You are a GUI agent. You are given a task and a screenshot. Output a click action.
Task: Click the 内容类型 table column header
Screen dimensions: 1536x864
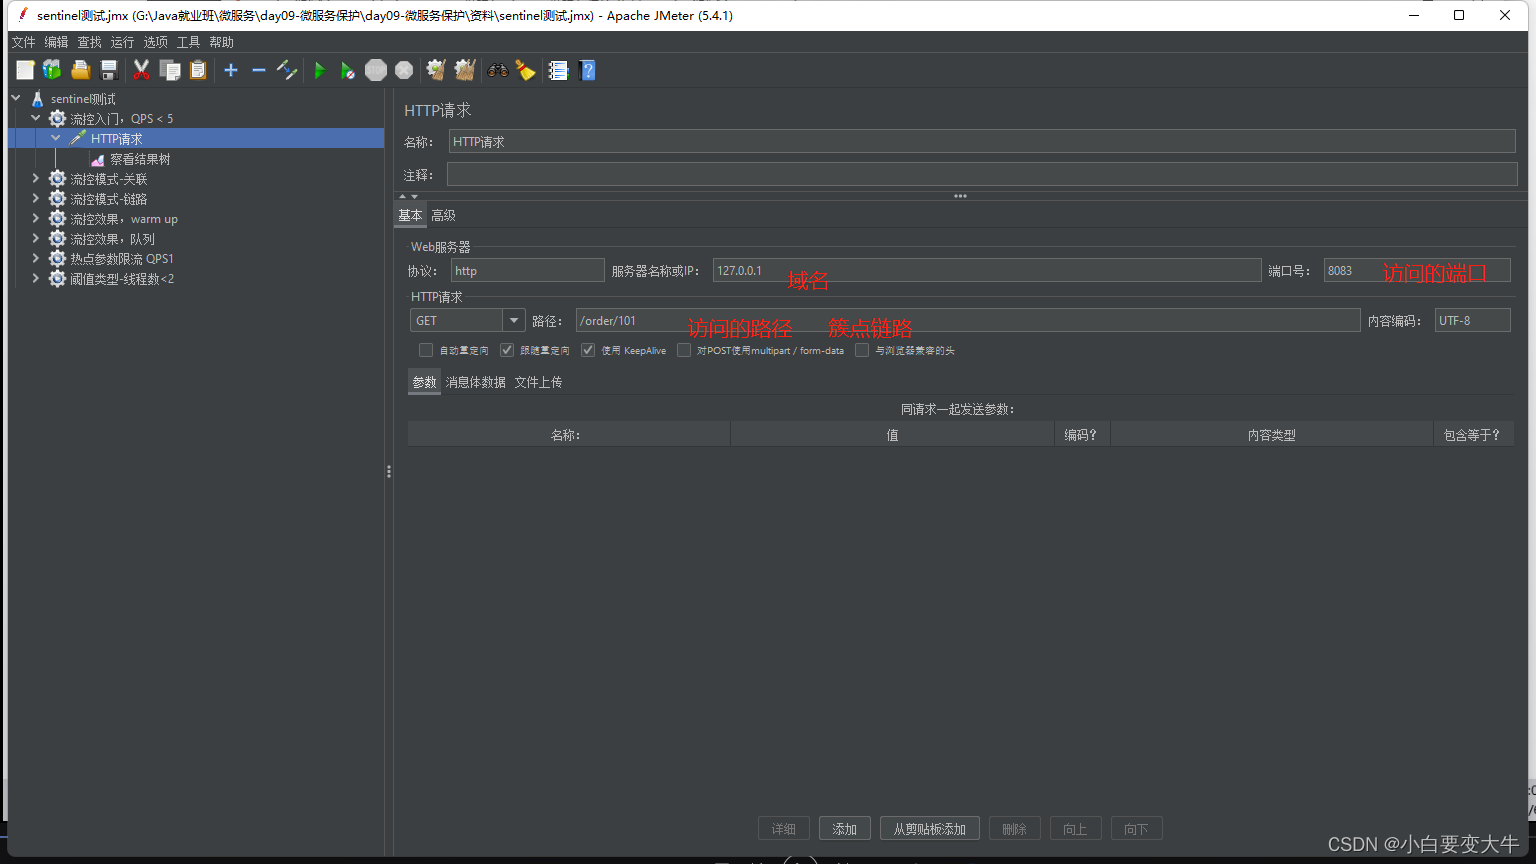(x=1272, y=435)
